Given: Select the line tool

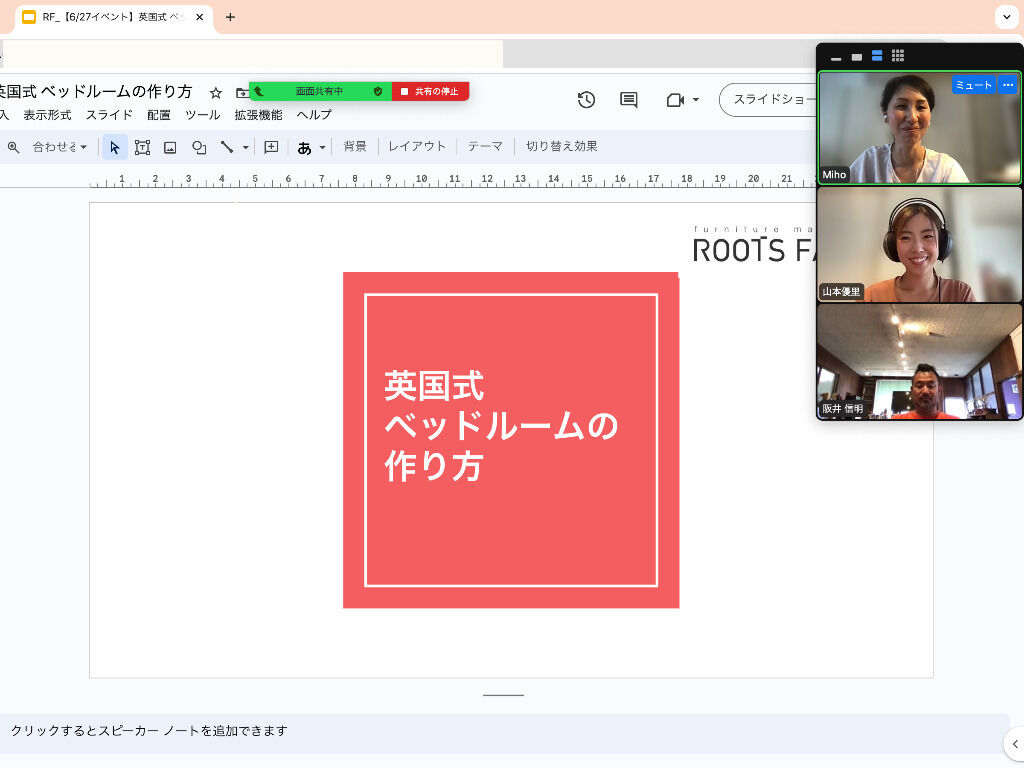Looking at the screenshot, I should pyautogui.click(x=227, y=147).
